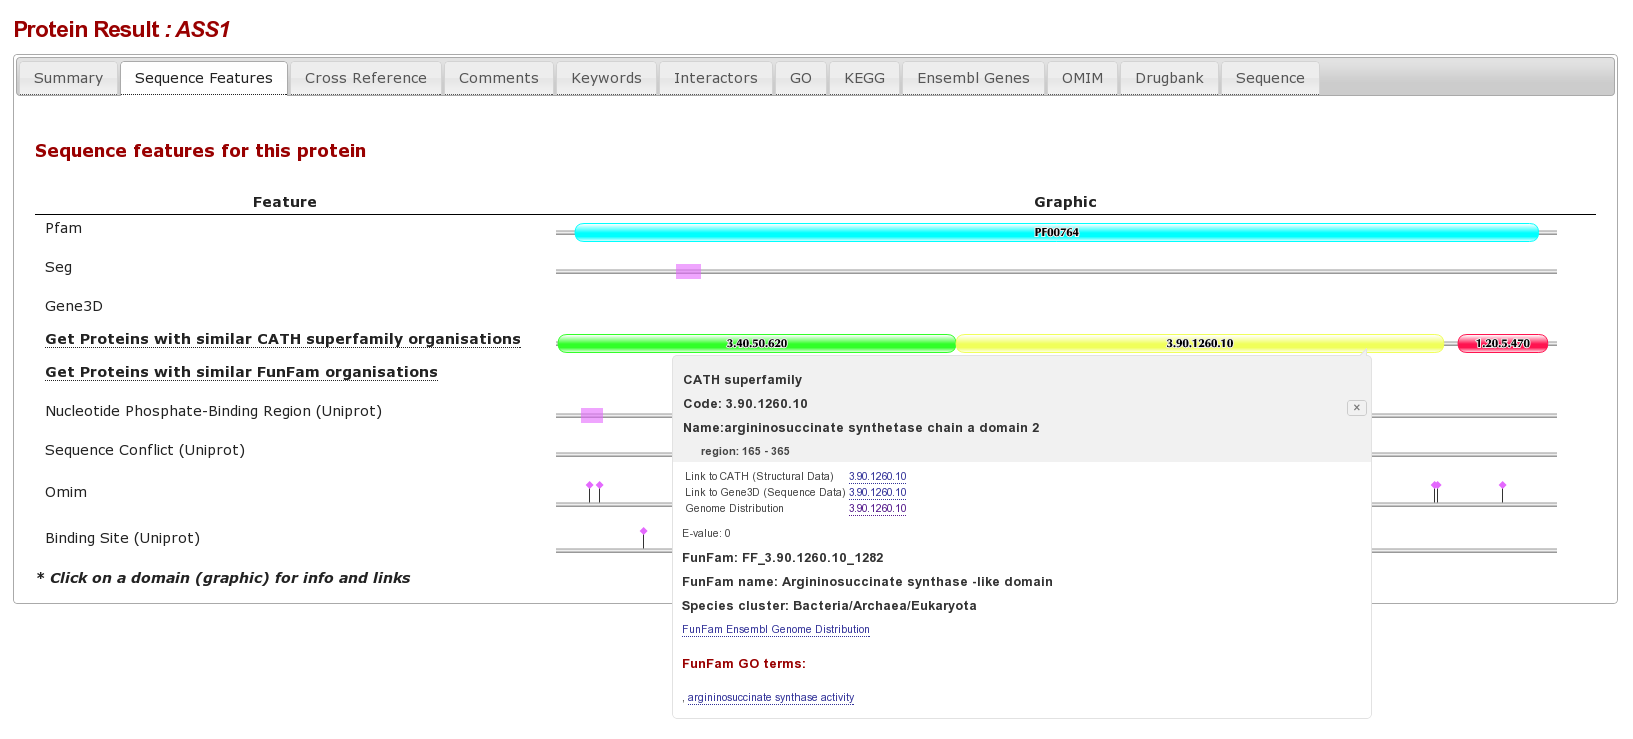Image resolution: width=1633 pixels, height=739 pixels.
Task: Click the Binding Site diamond marker
Action: tap(643, 532)
